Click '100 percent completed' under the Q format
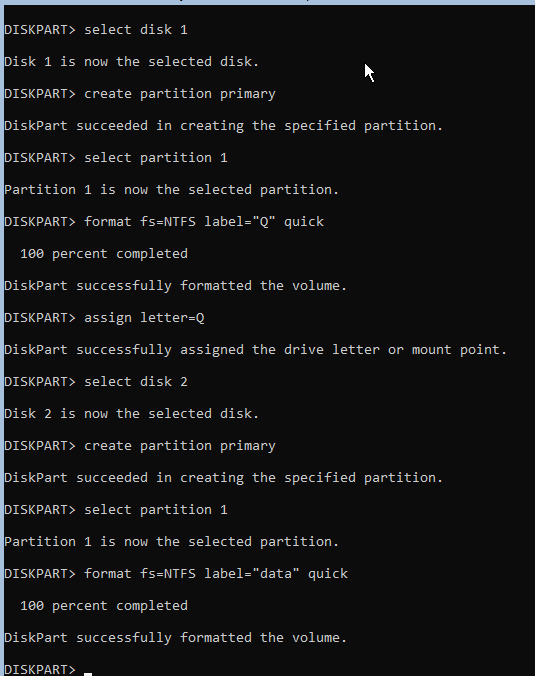The height and width of the screenshot is (676, 535). 104,254
